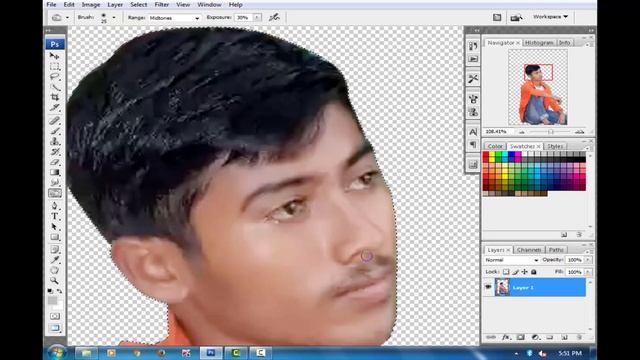Click the zoom in mountains in Navigator
Screen dimensions: 640x360
[579, 132]
